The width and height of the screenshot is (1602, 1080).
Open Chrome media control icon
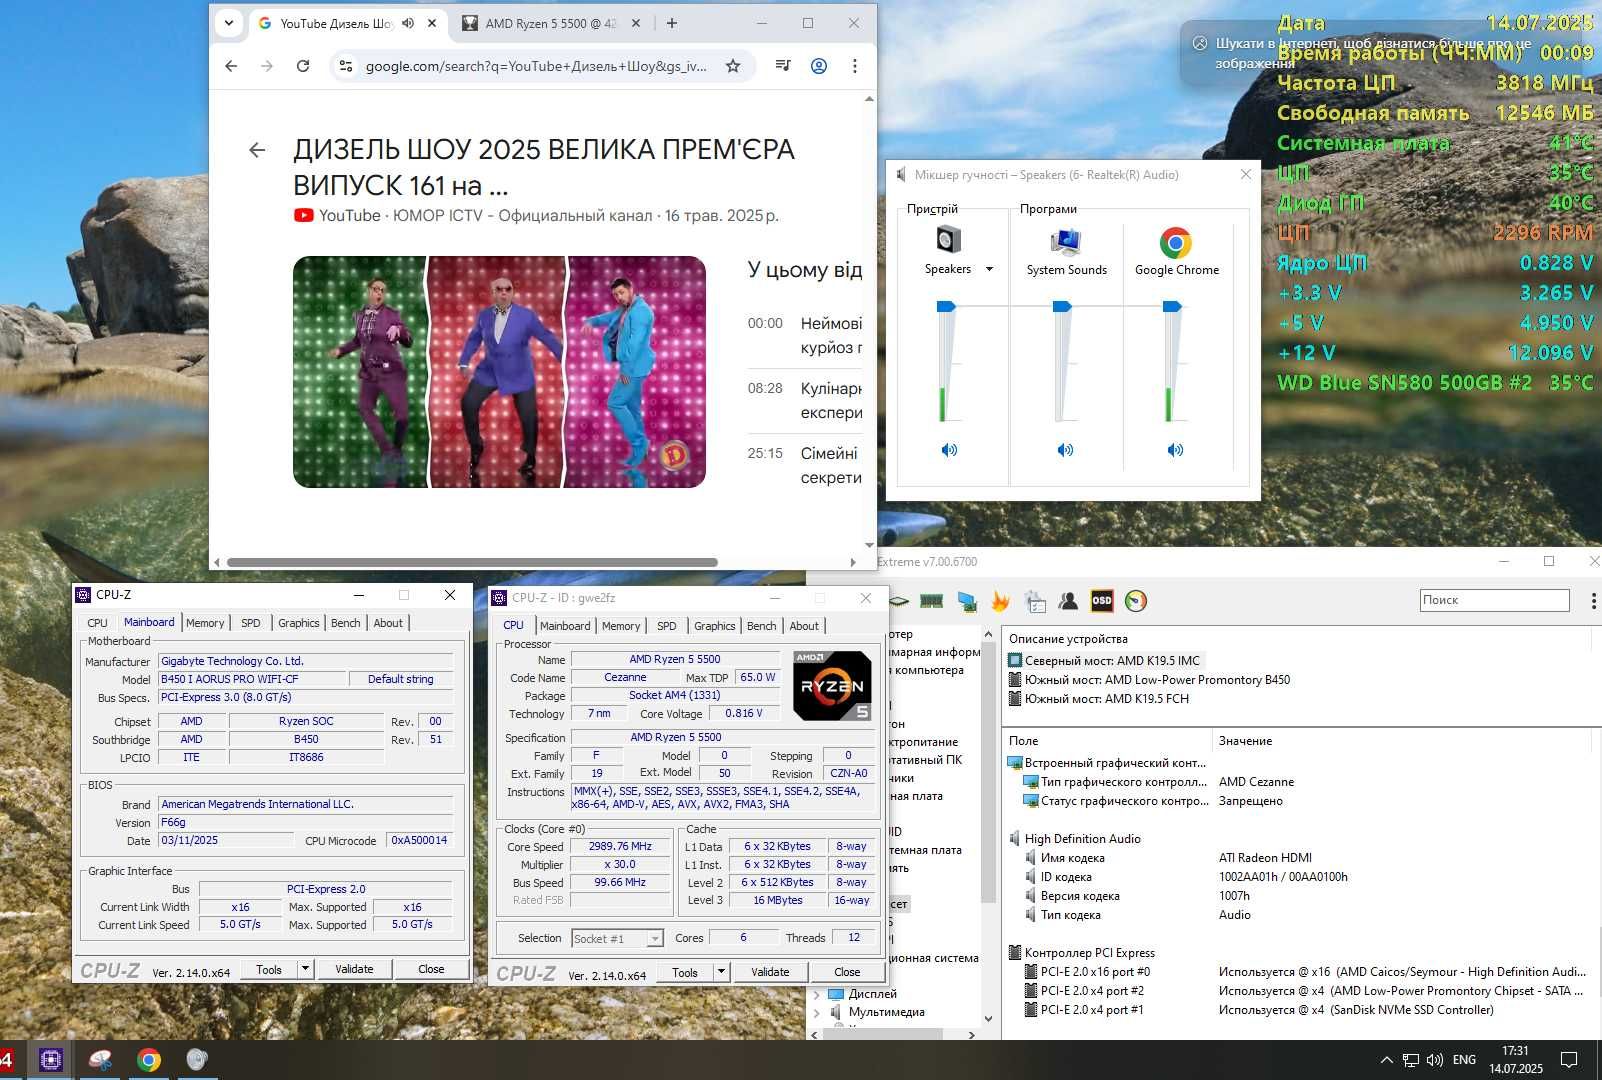click(x=783, y=66)
